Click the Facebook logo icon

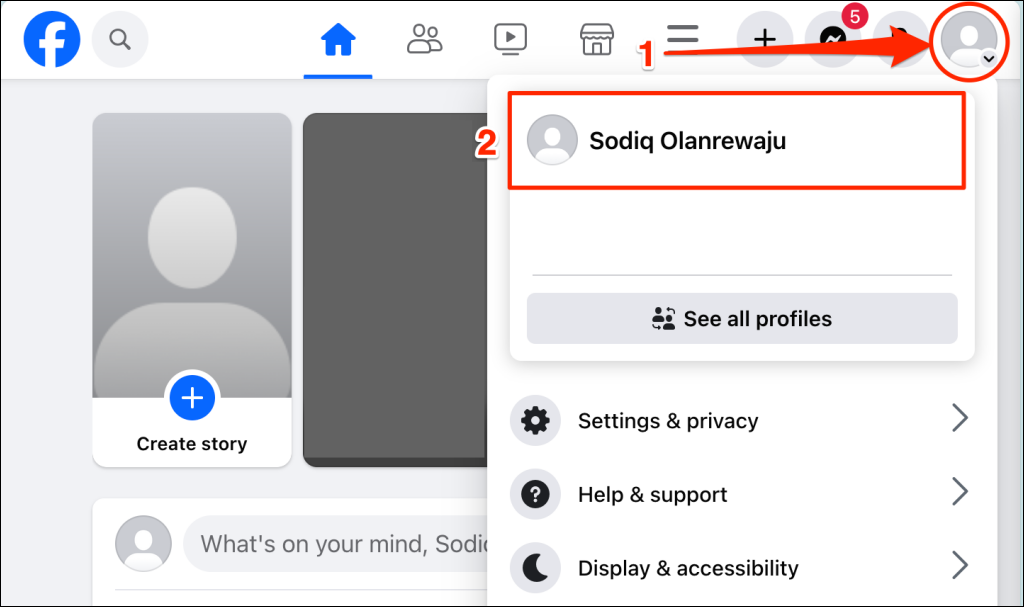pos(51,40)
